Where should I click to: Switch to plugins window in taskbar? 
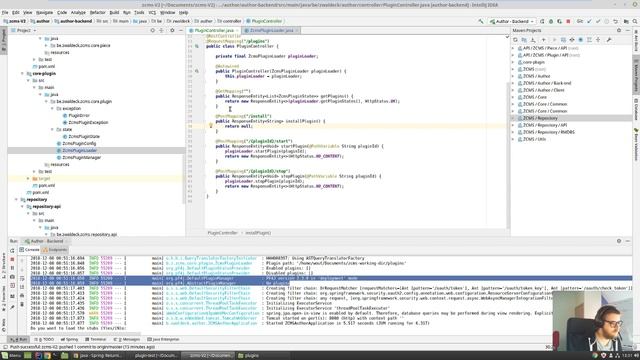coord(249,356)
